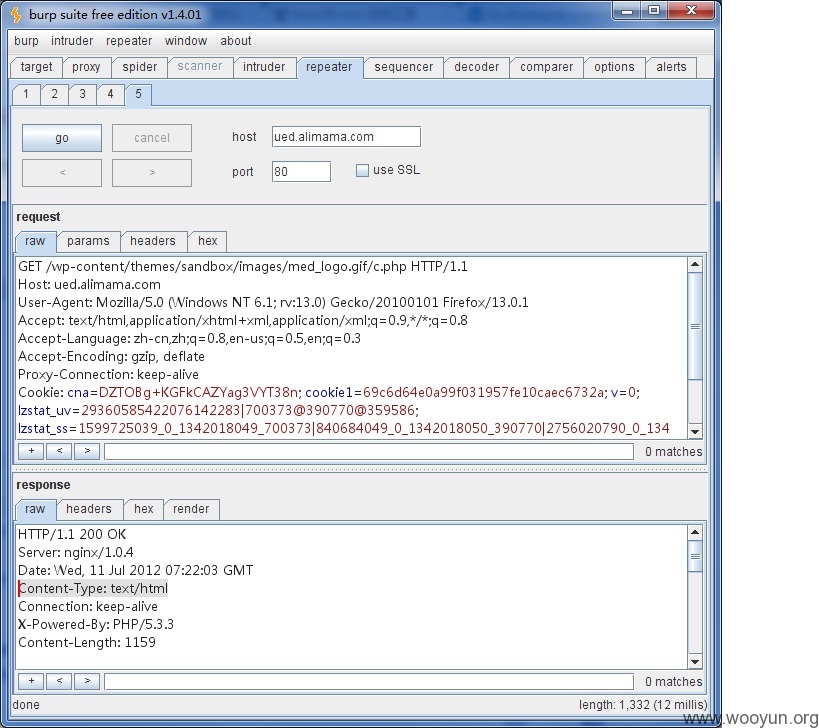Screen dimensions: 819x728
Task: Click the 'Proxy-Connection: keep-alive' request line
Action: pyautogui.click(x=108, y=374)
